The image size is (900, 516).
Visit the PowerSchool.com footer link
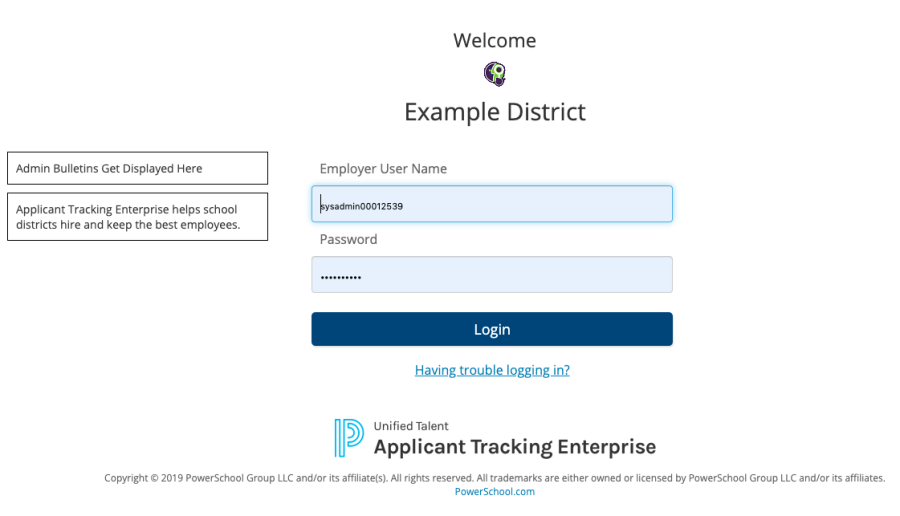click(x=494, y=492)
